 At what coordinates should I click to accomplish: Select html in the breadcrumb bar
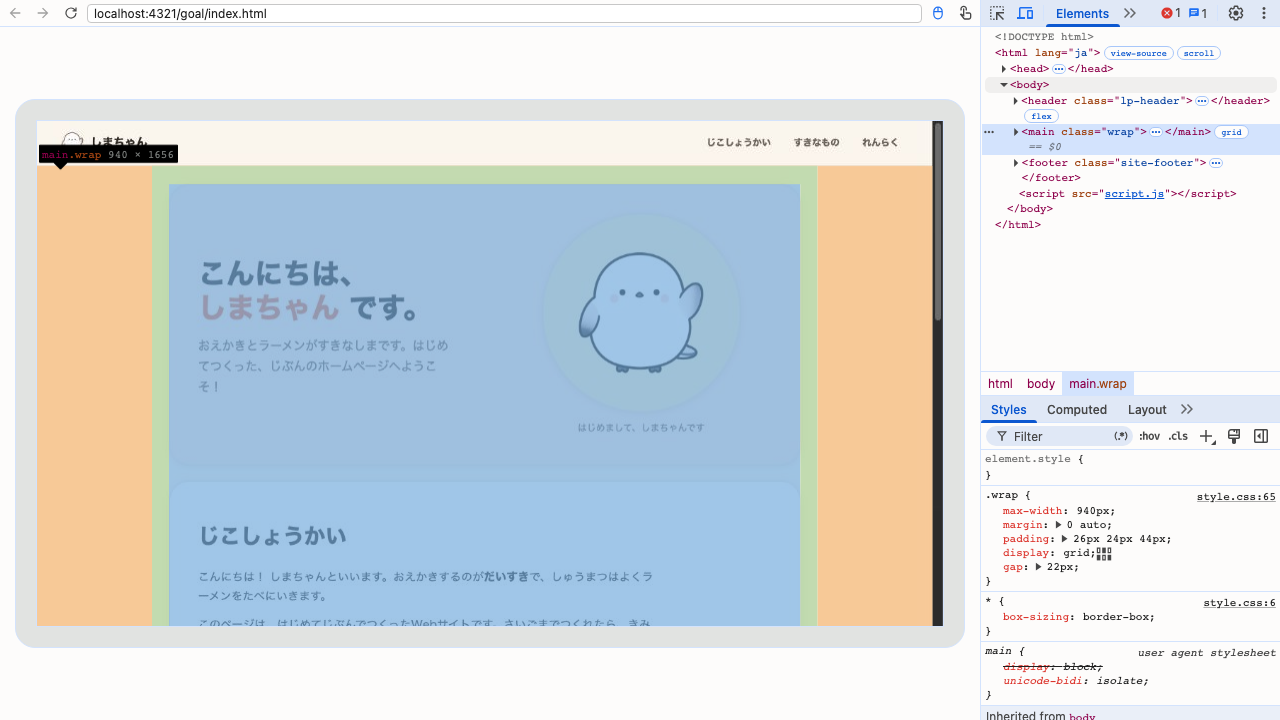pyautogui.click(x=1000, y=384)
